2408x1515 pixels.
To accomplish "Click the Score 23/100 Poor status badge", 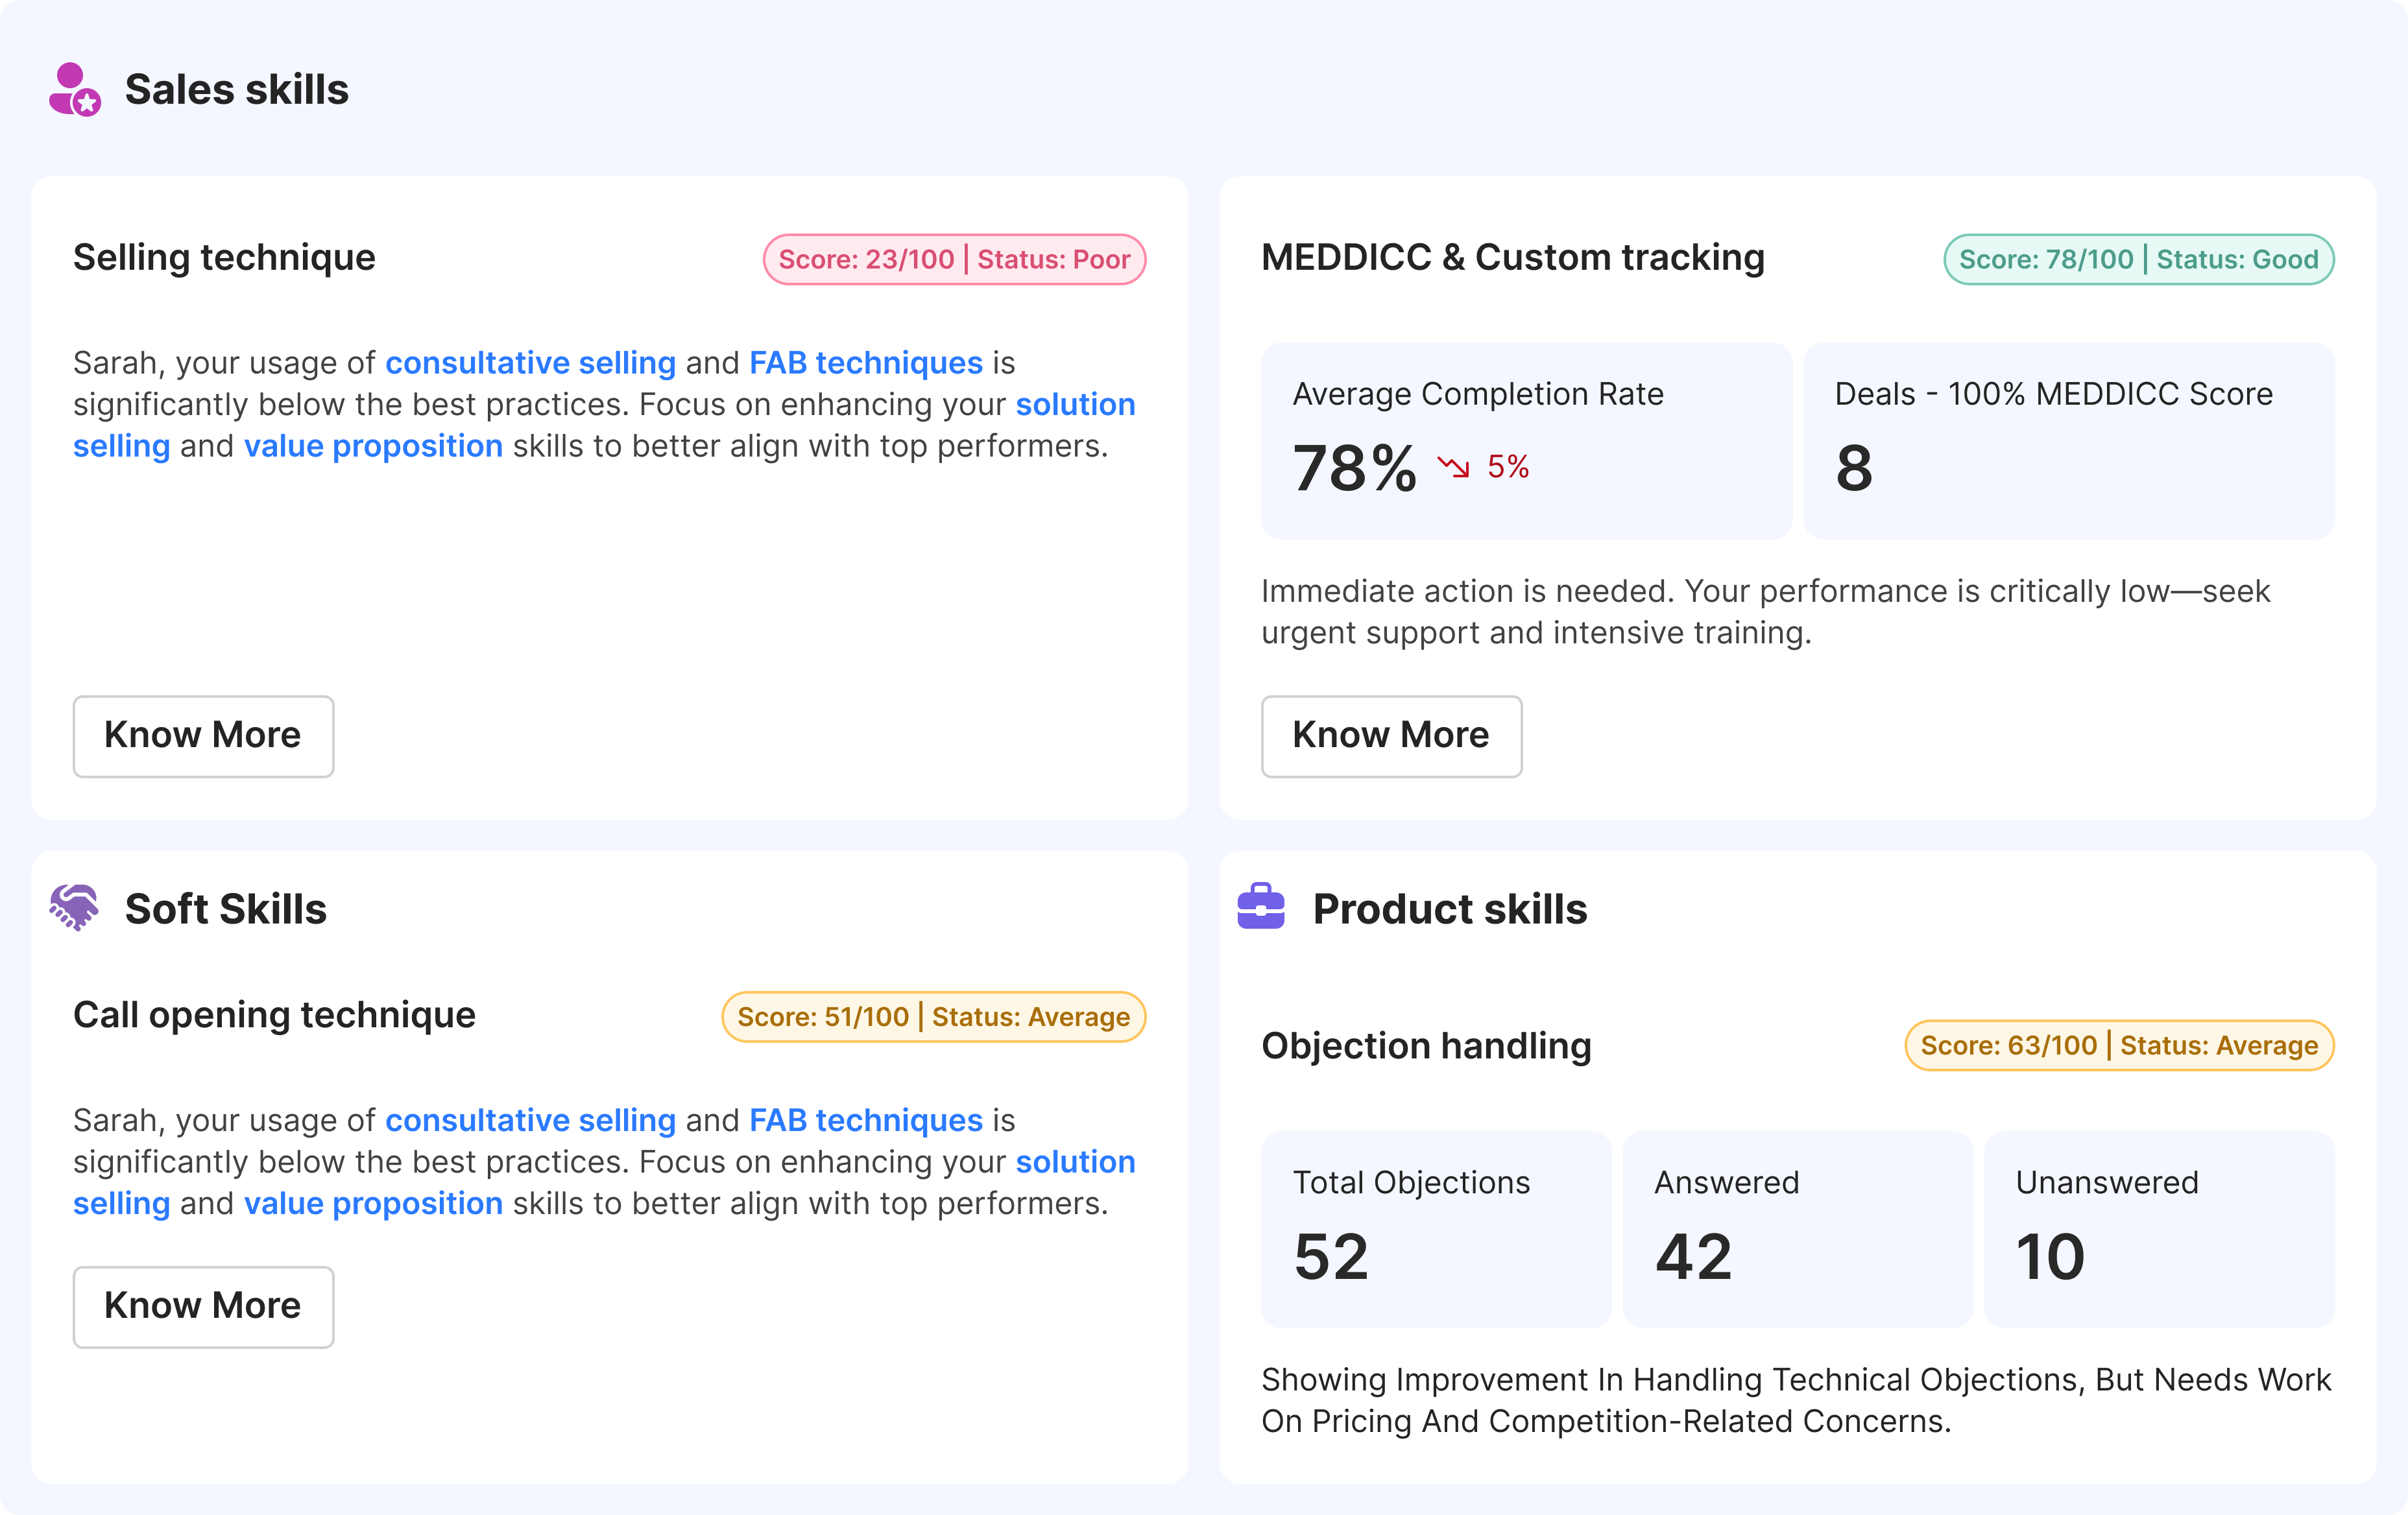I will coord(954,260).
